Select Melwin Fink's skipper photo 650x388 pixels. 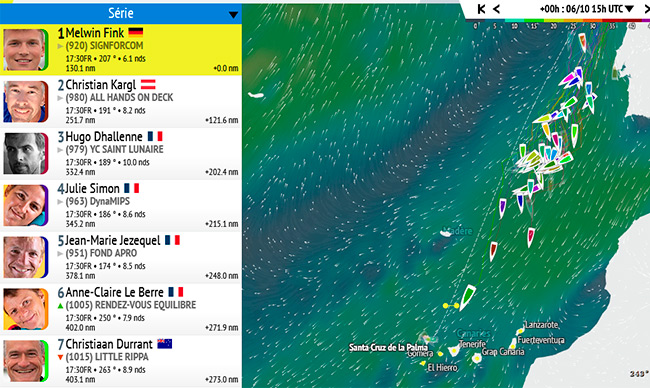pos(25,49)
